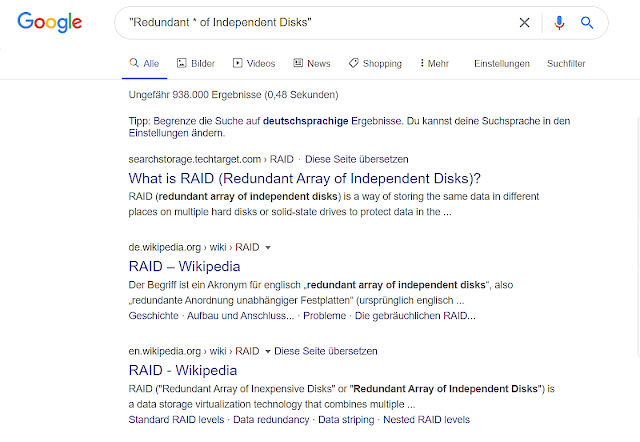Clear the search box with X icon
This screenshot has width=640, height=442.
click(x=524, y=22)
